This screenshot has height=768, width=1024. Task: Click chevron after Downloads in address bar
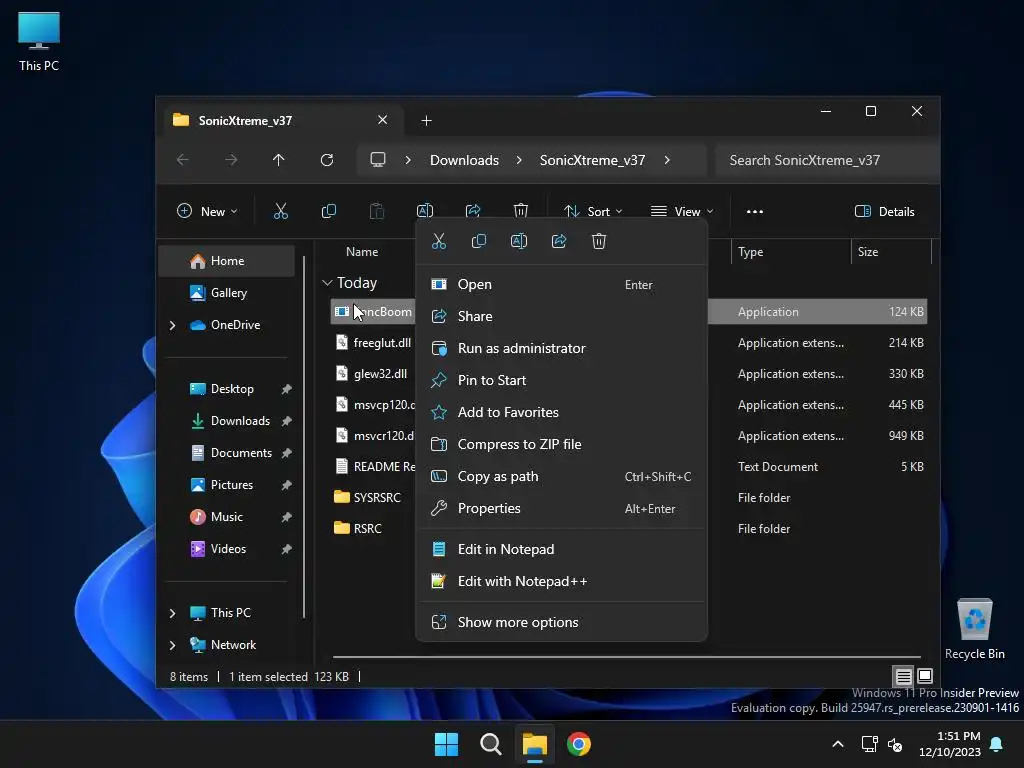(x=519, y=160)
